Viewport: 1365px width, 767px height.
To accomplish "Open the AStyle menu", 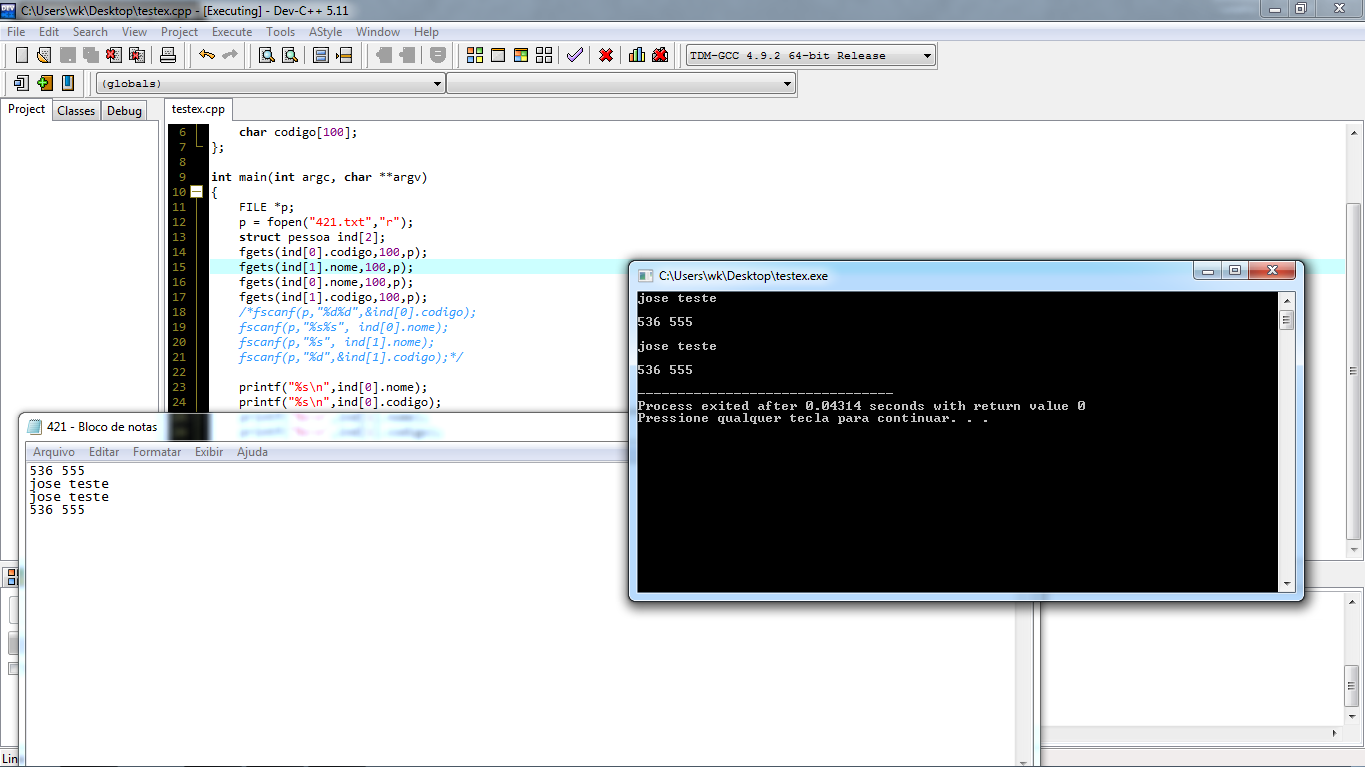I will [326, 32].
